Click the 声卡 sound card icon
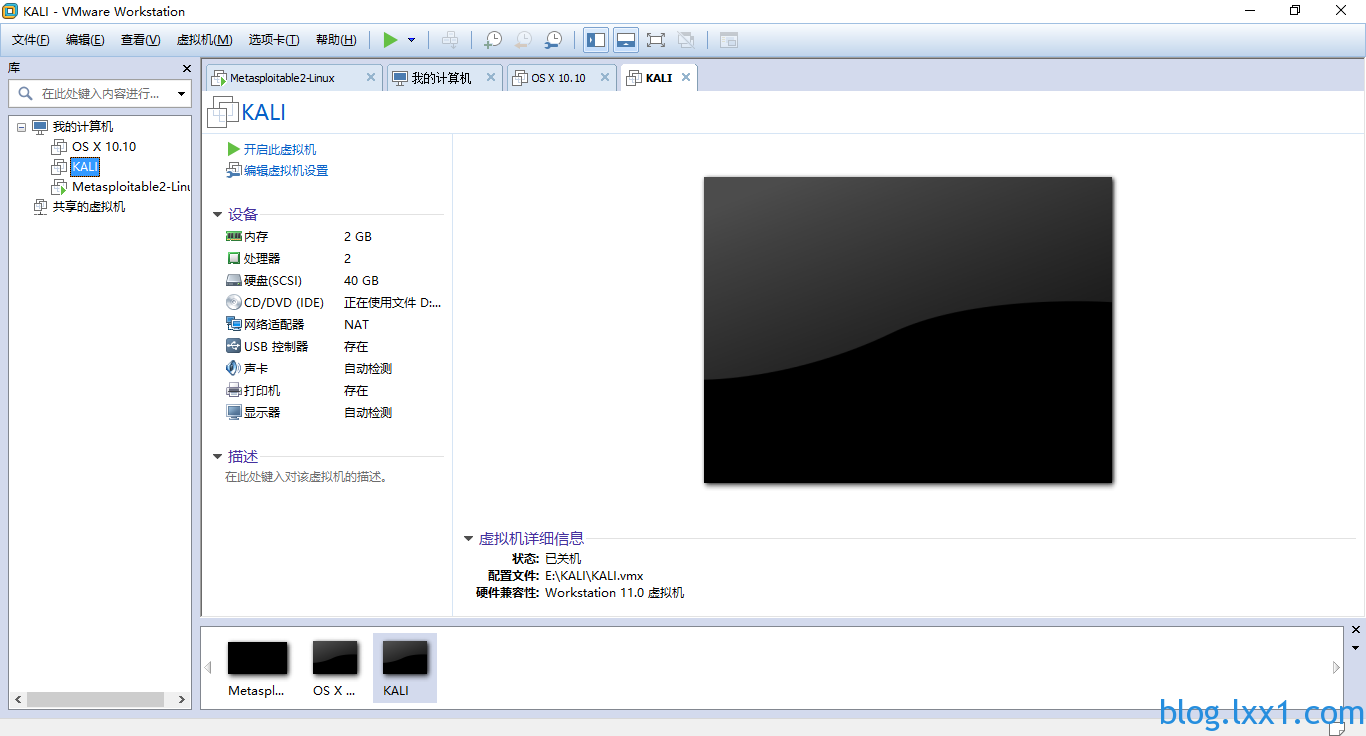This screenshot has width=1366, height=736. click(x=234, y=369)
